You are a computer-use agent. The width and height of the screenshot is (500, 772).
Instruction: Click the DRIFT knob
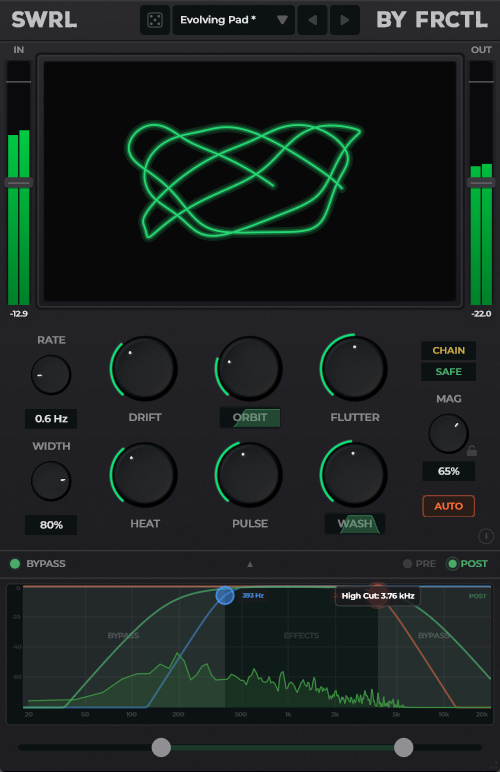pos(144,368)
